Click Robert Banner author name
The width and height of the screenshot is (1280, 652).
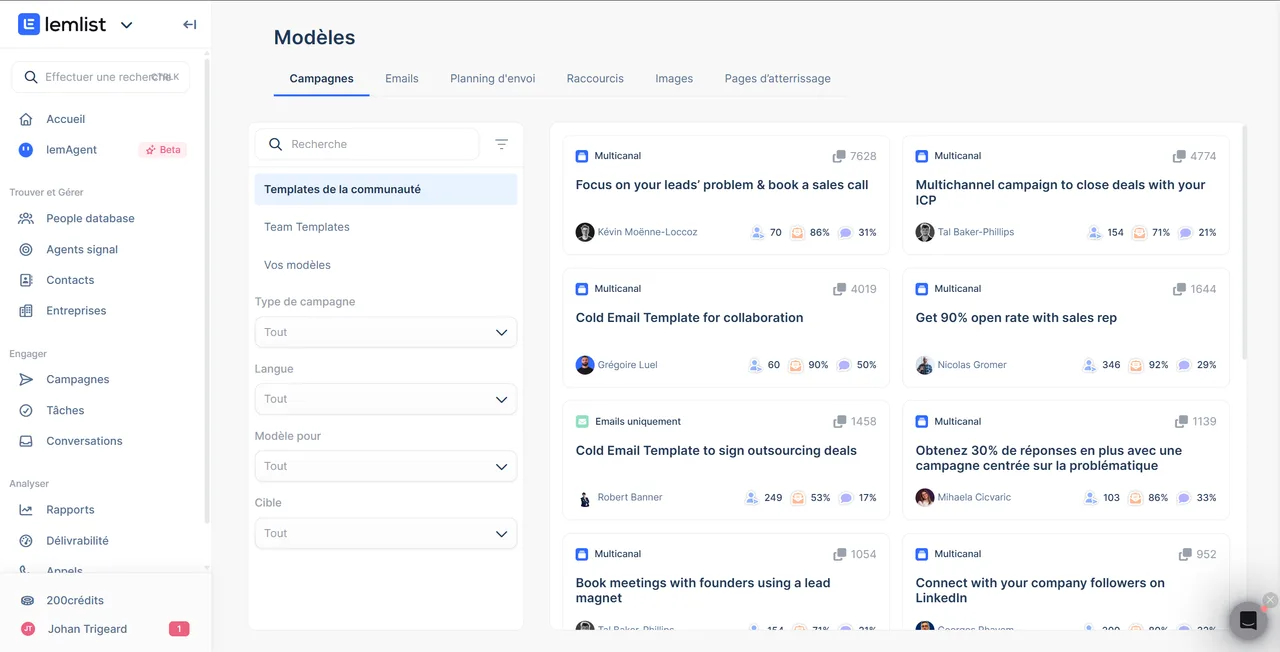(630, 497)
